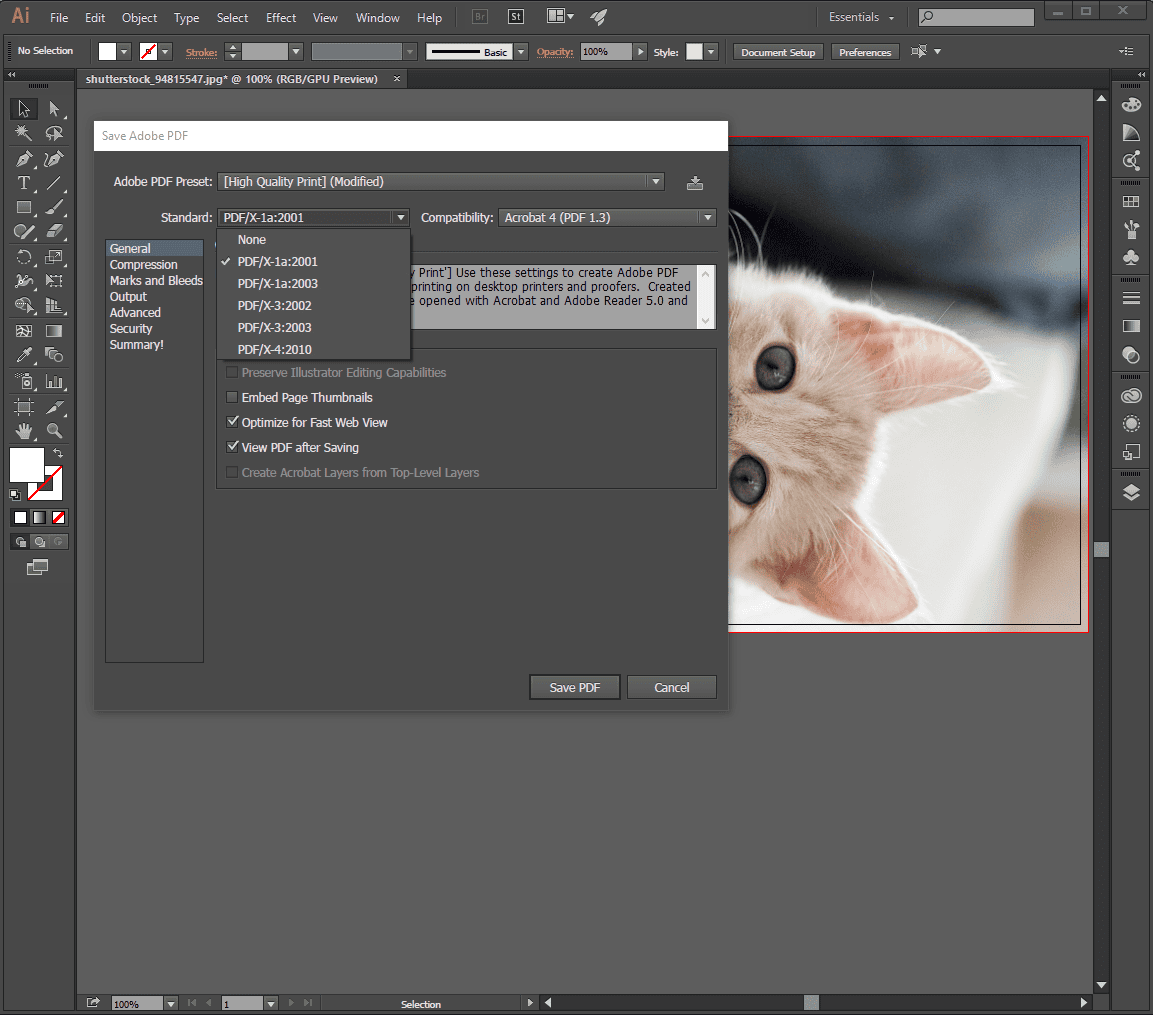Open the Layers panel icon
1153x1015 pixels.
click(1131, 492)
